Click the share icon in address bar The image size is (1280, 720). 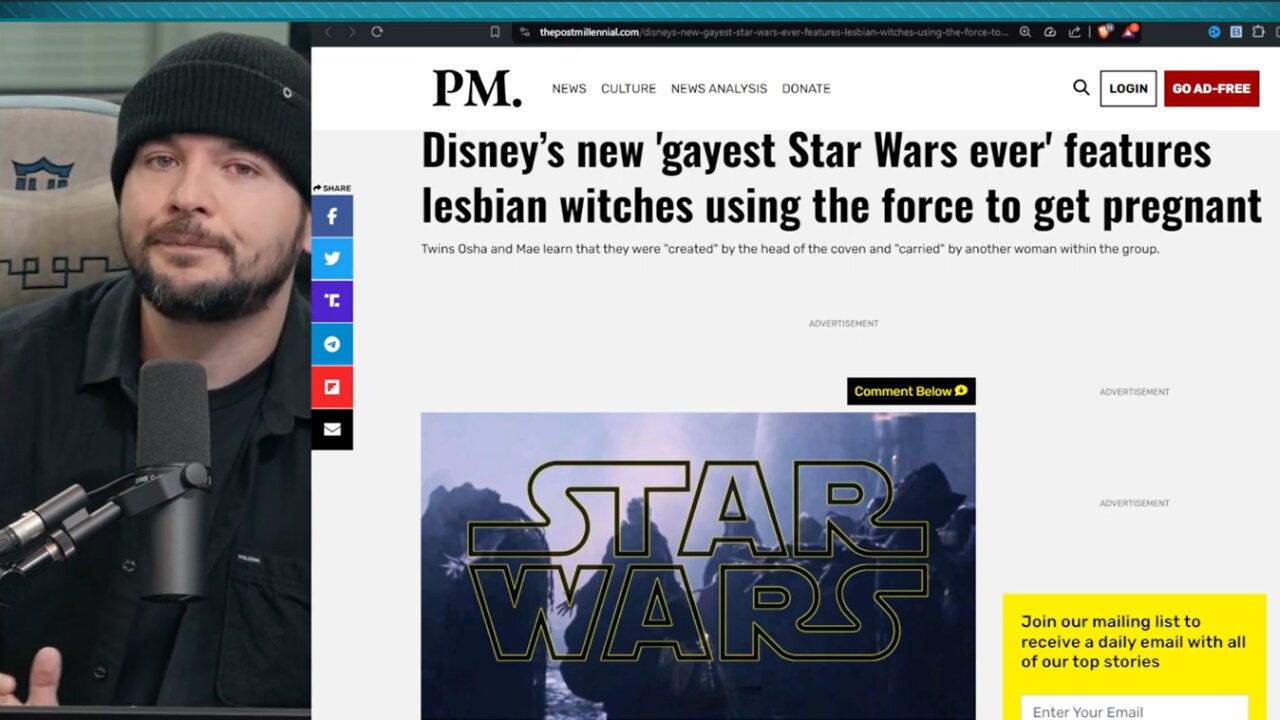point(1073,32)
